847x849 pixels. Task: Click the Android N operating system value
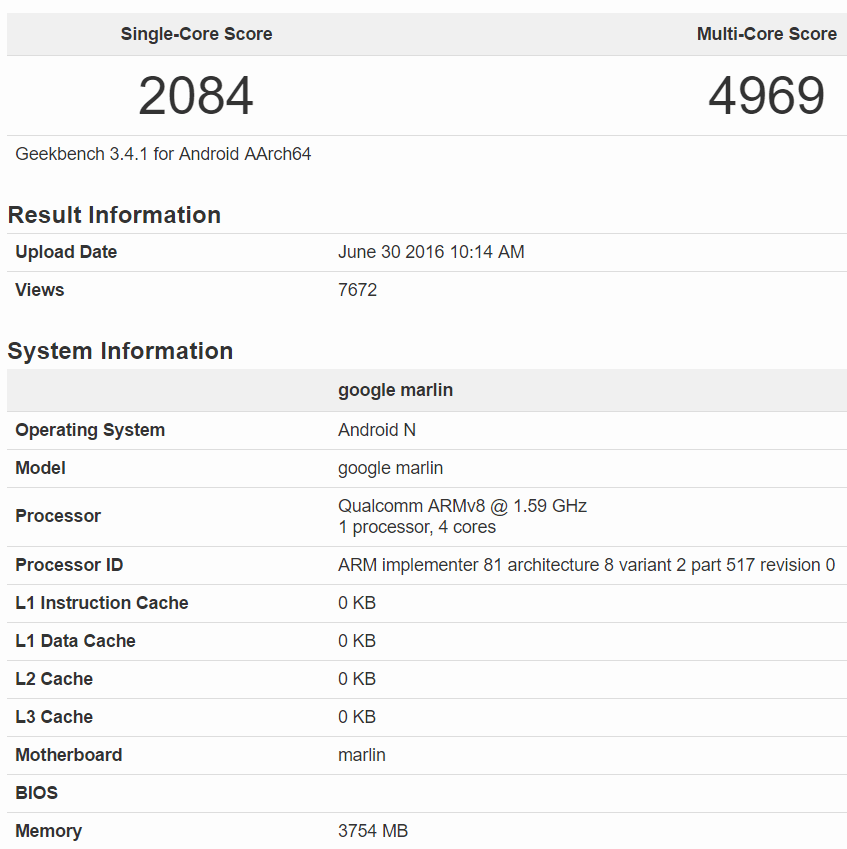coord(377,430)
